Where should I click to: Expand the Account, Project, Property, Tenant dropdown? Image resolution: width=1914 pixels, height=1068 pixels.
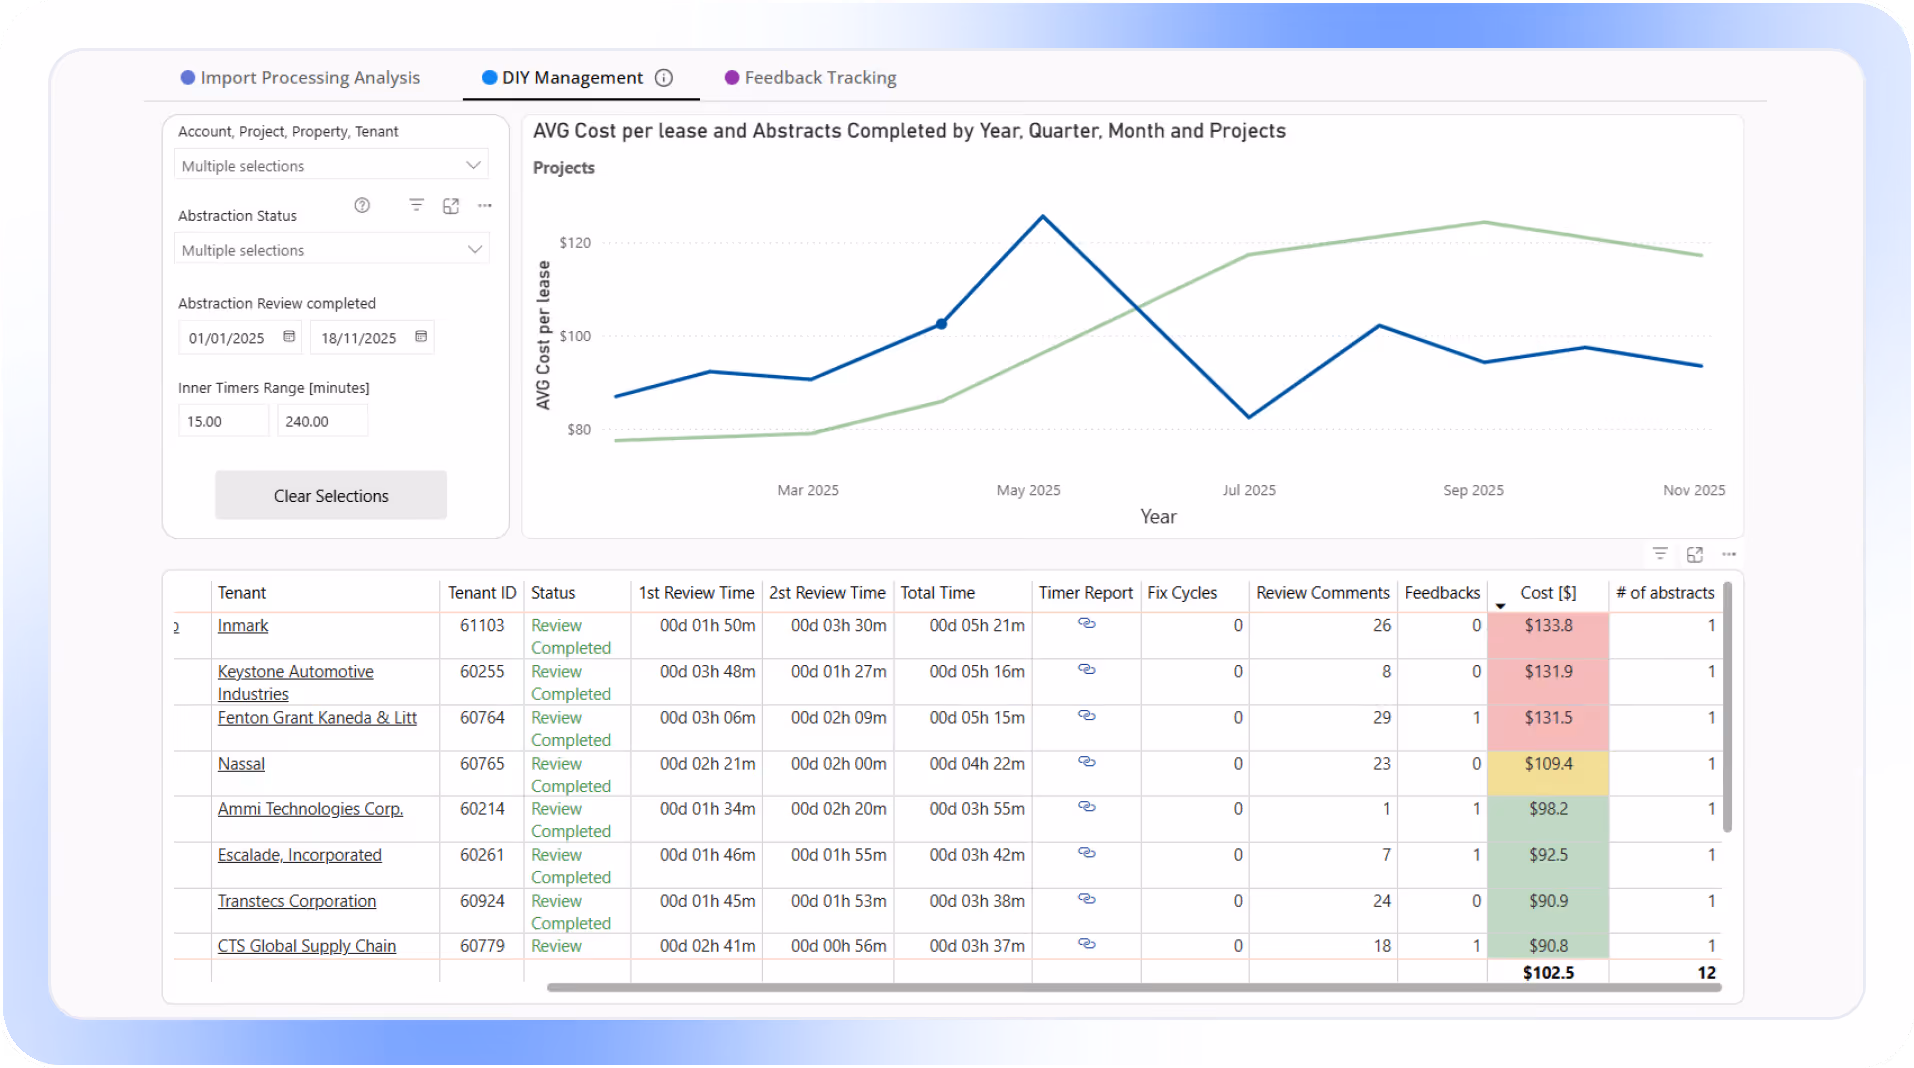473,164
